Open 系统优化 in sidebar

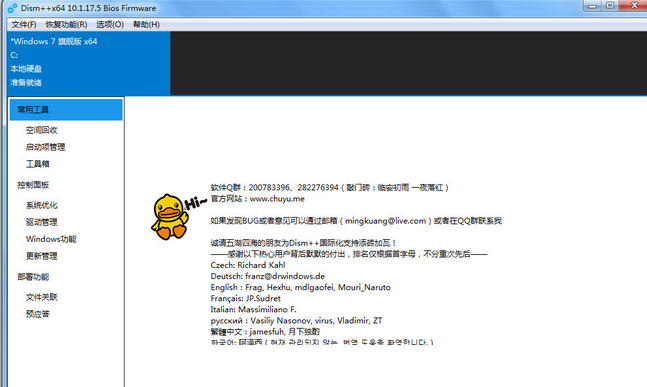42,205
